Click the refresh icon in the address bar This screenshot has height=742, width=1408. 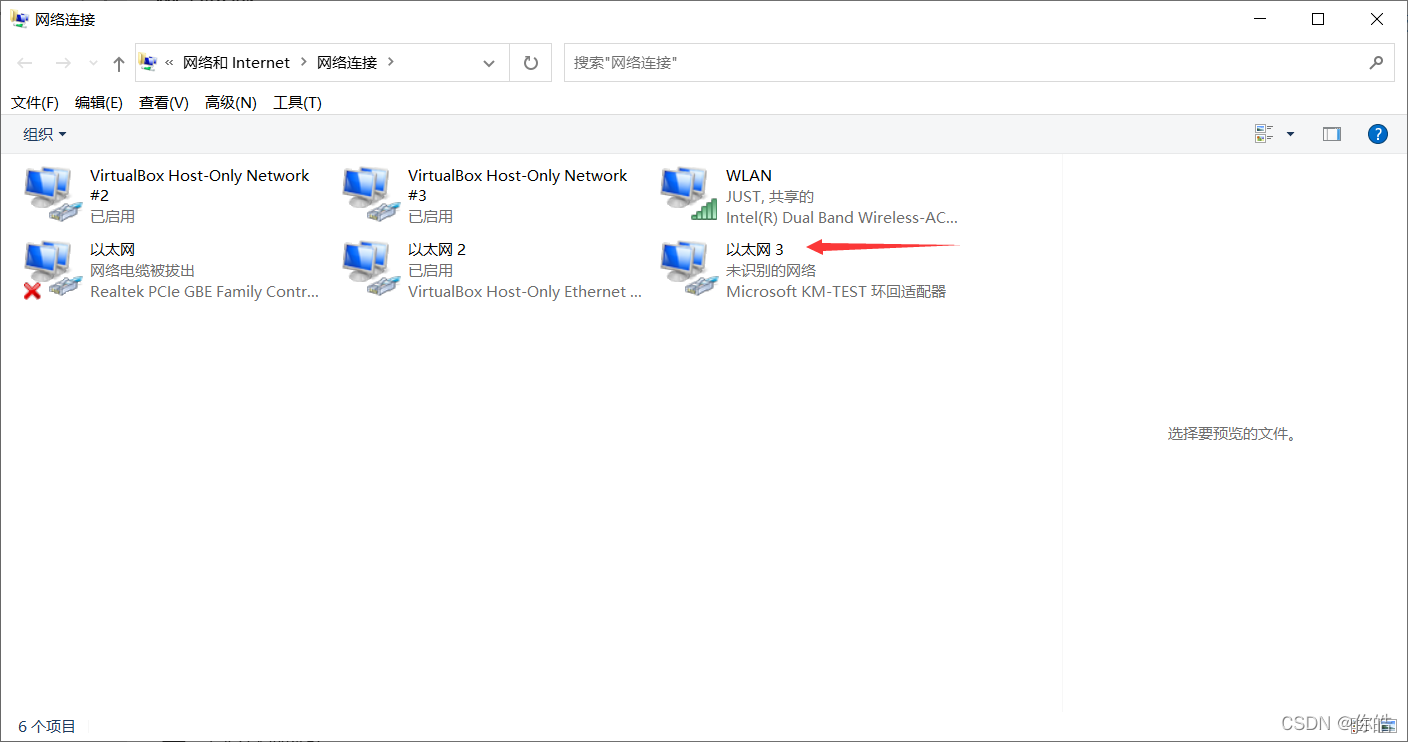click(x=530, y=62)
